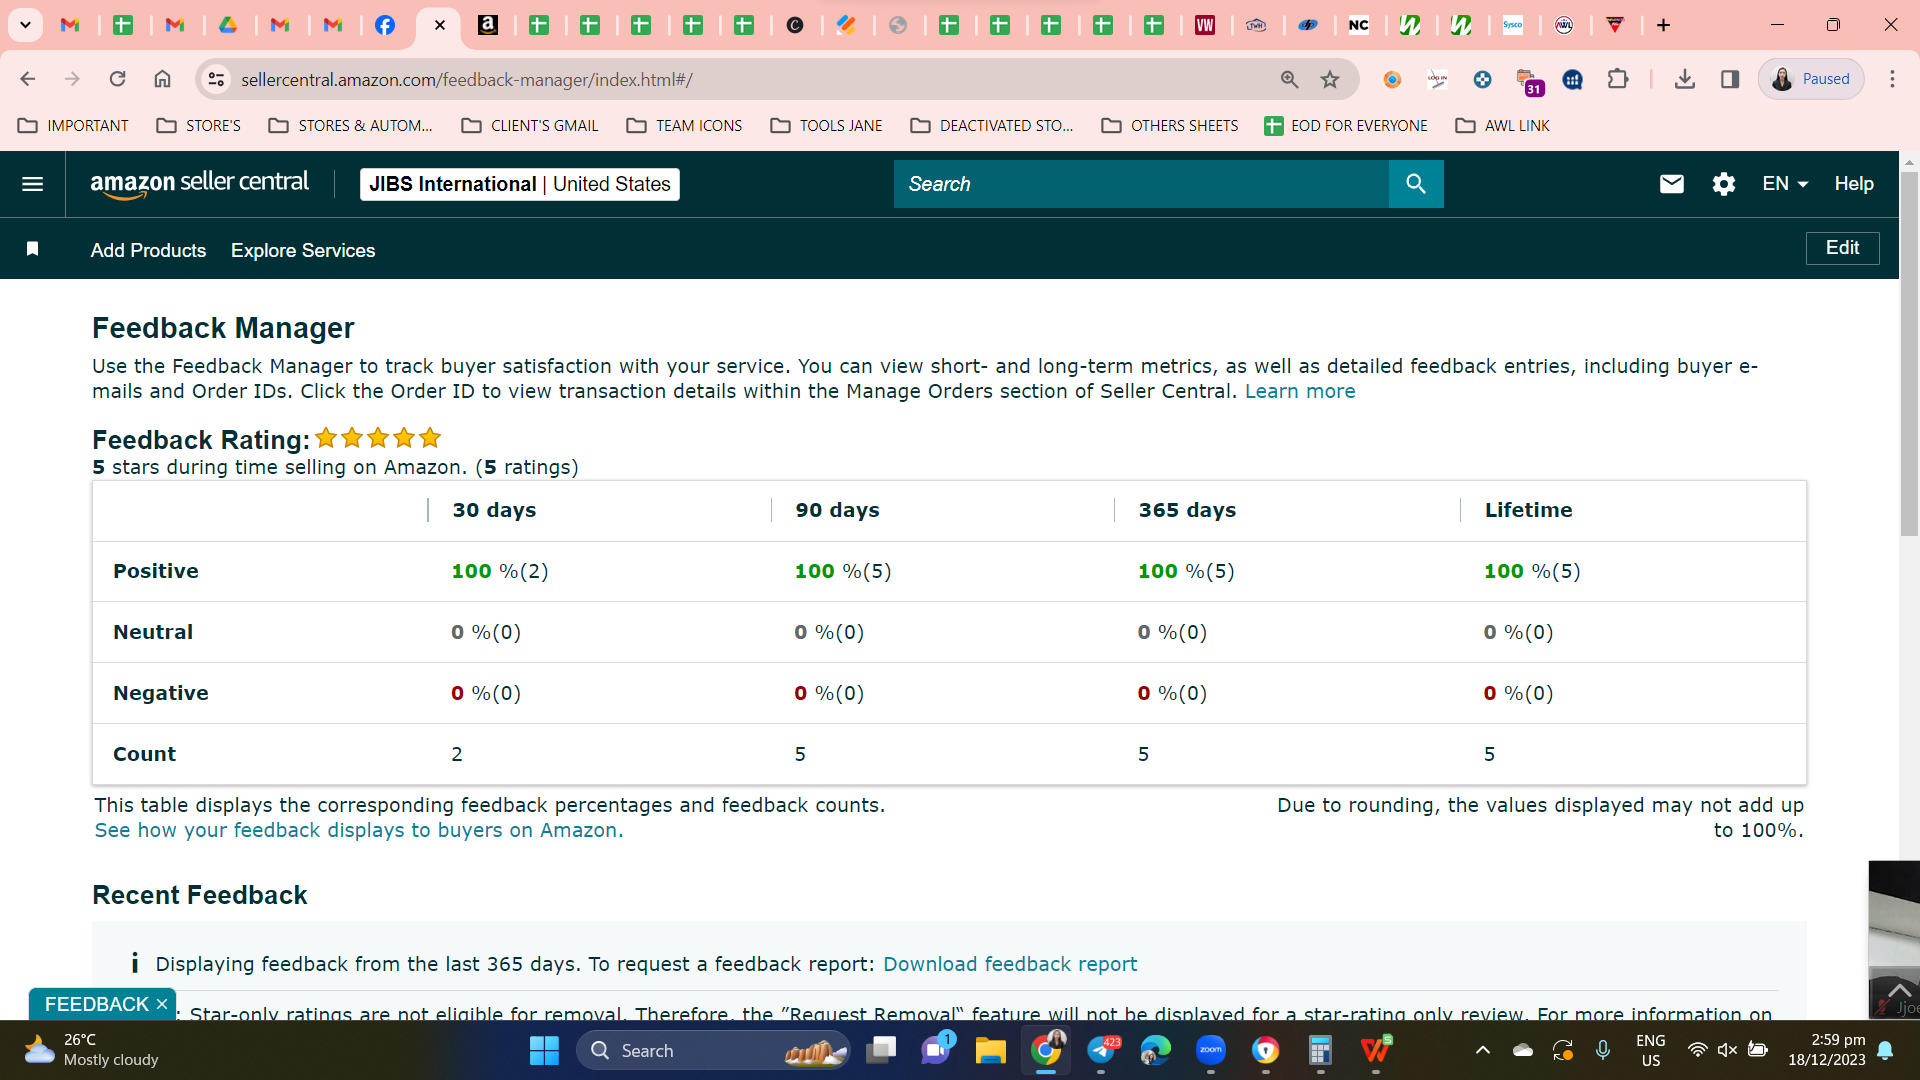Open Zoom from the taskbar

tap(1210, 1050)
